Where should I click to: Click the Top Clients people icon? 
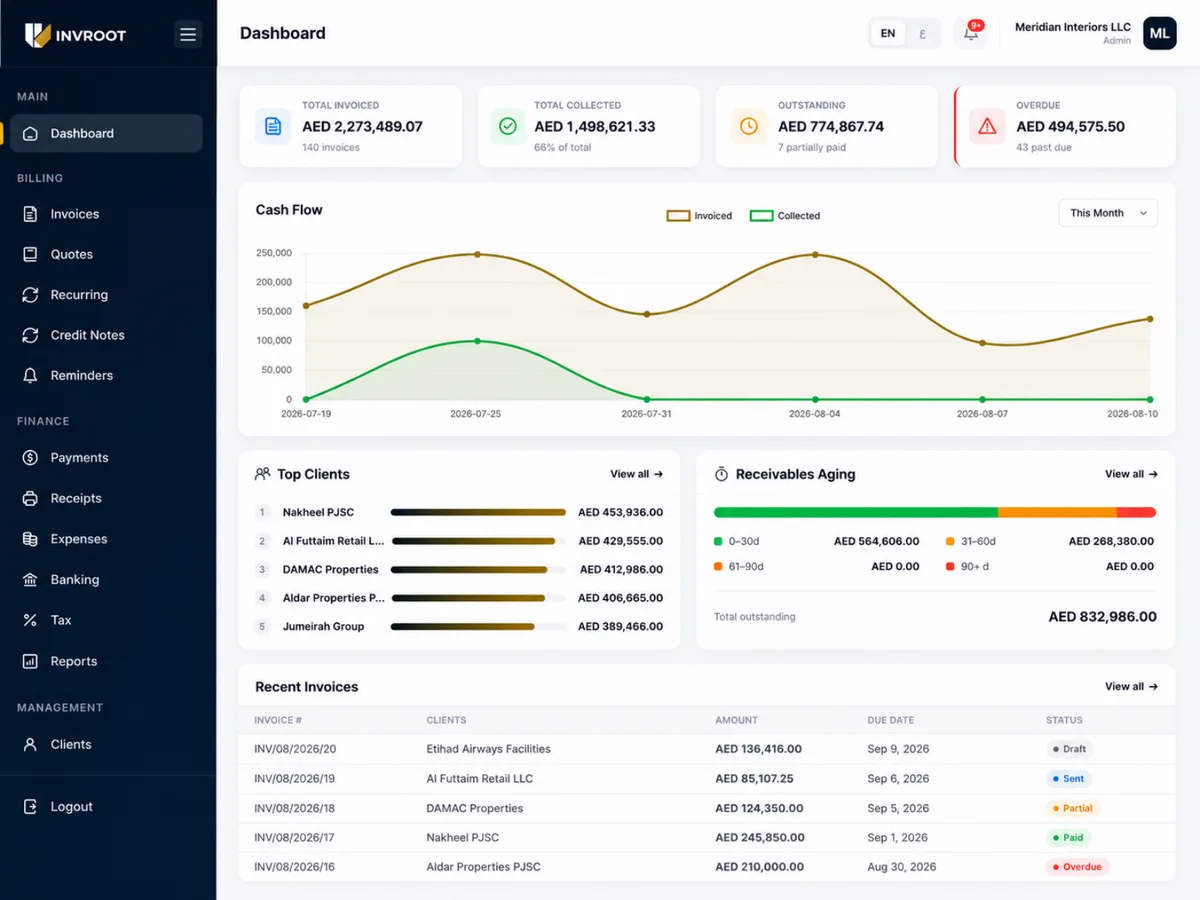click(x=263, y=474)
